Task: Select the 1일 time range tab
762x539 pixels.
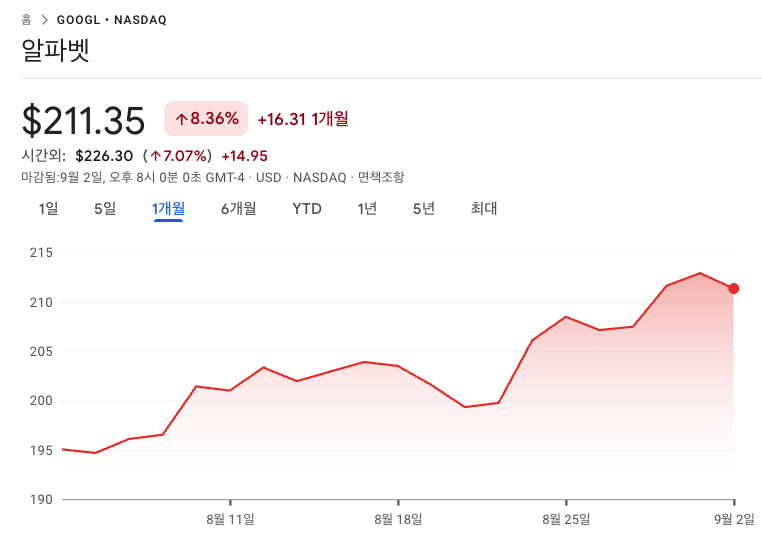Action: 48,209
